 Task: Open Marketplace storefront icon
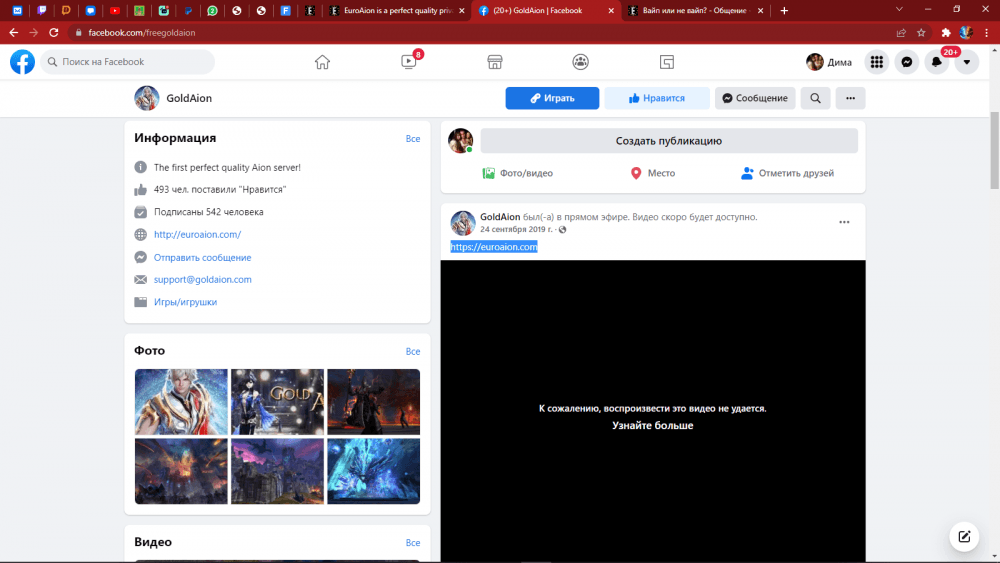pyautogui.click(x=494, y=62)
